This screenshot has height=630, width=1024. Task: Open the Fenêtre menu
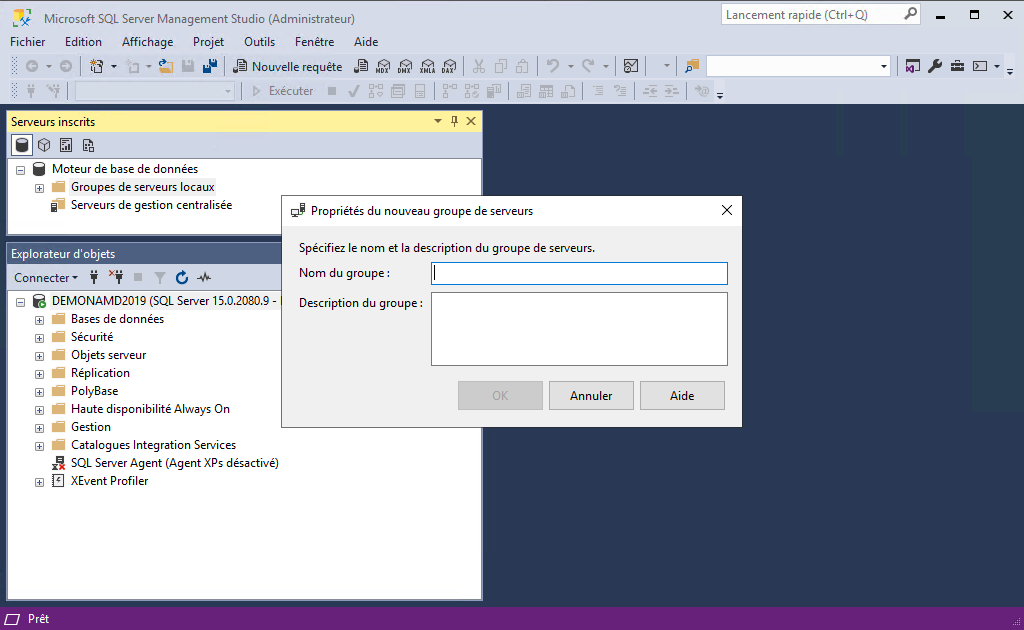[x=314, y=42]
